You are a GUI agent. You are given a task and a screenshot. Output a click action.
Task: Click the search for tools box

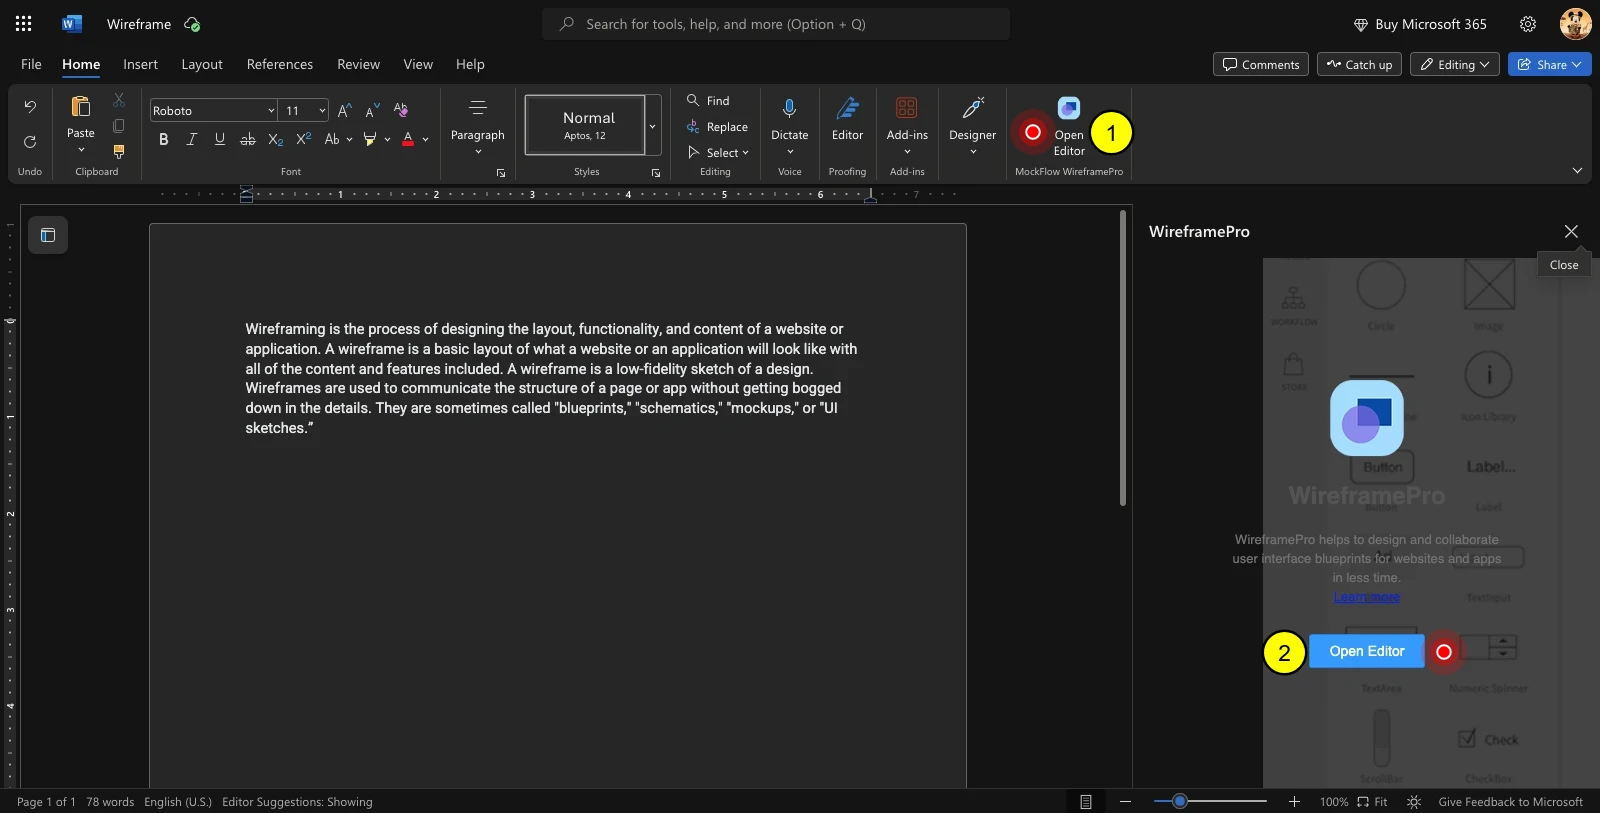coord(776,24)
